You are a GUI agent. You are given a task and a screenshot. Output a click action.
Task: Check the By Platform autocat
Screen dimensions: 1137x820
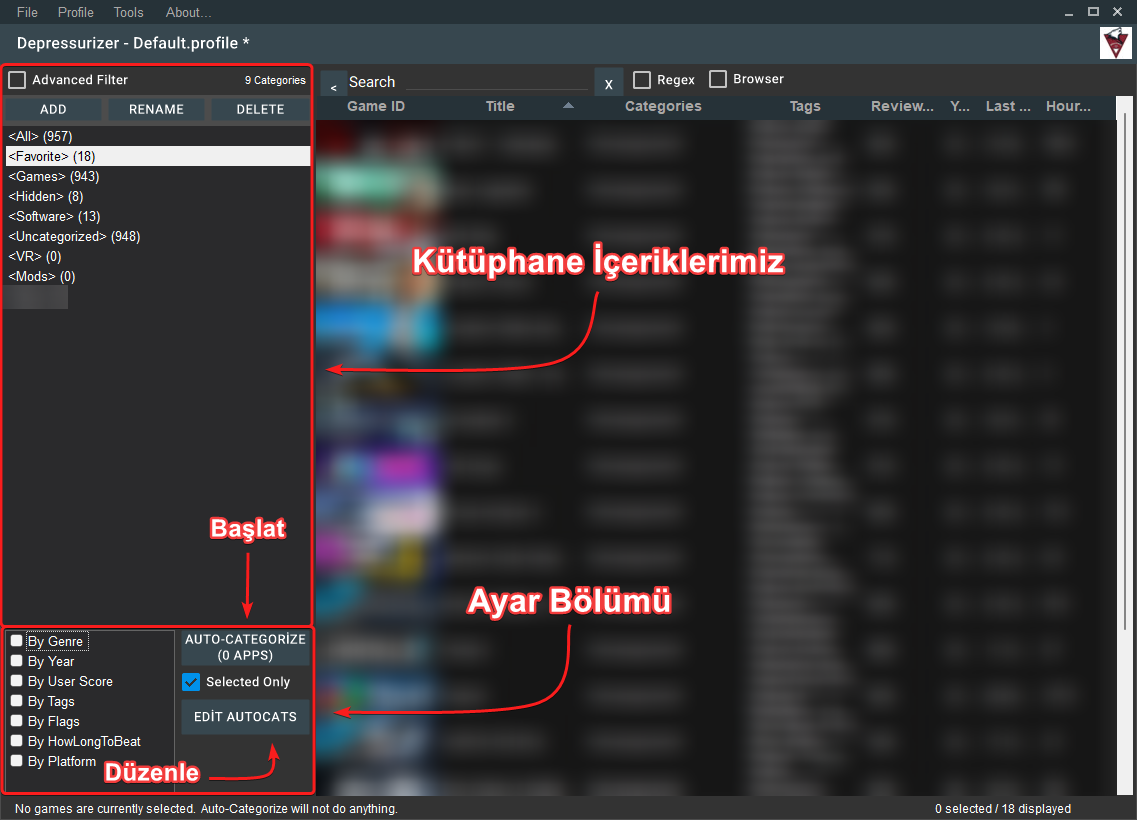click(x=17, y=761)
